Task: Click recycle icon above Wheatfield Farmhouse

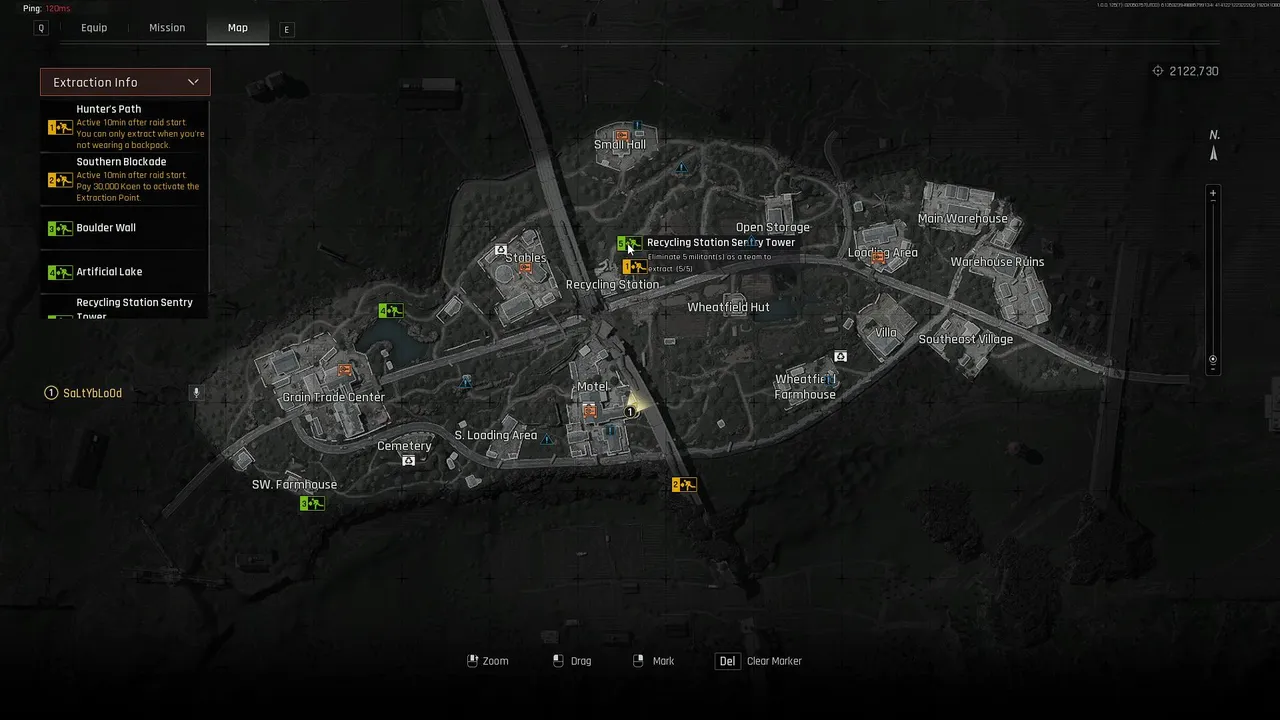Action: click(x=840, y=356)
